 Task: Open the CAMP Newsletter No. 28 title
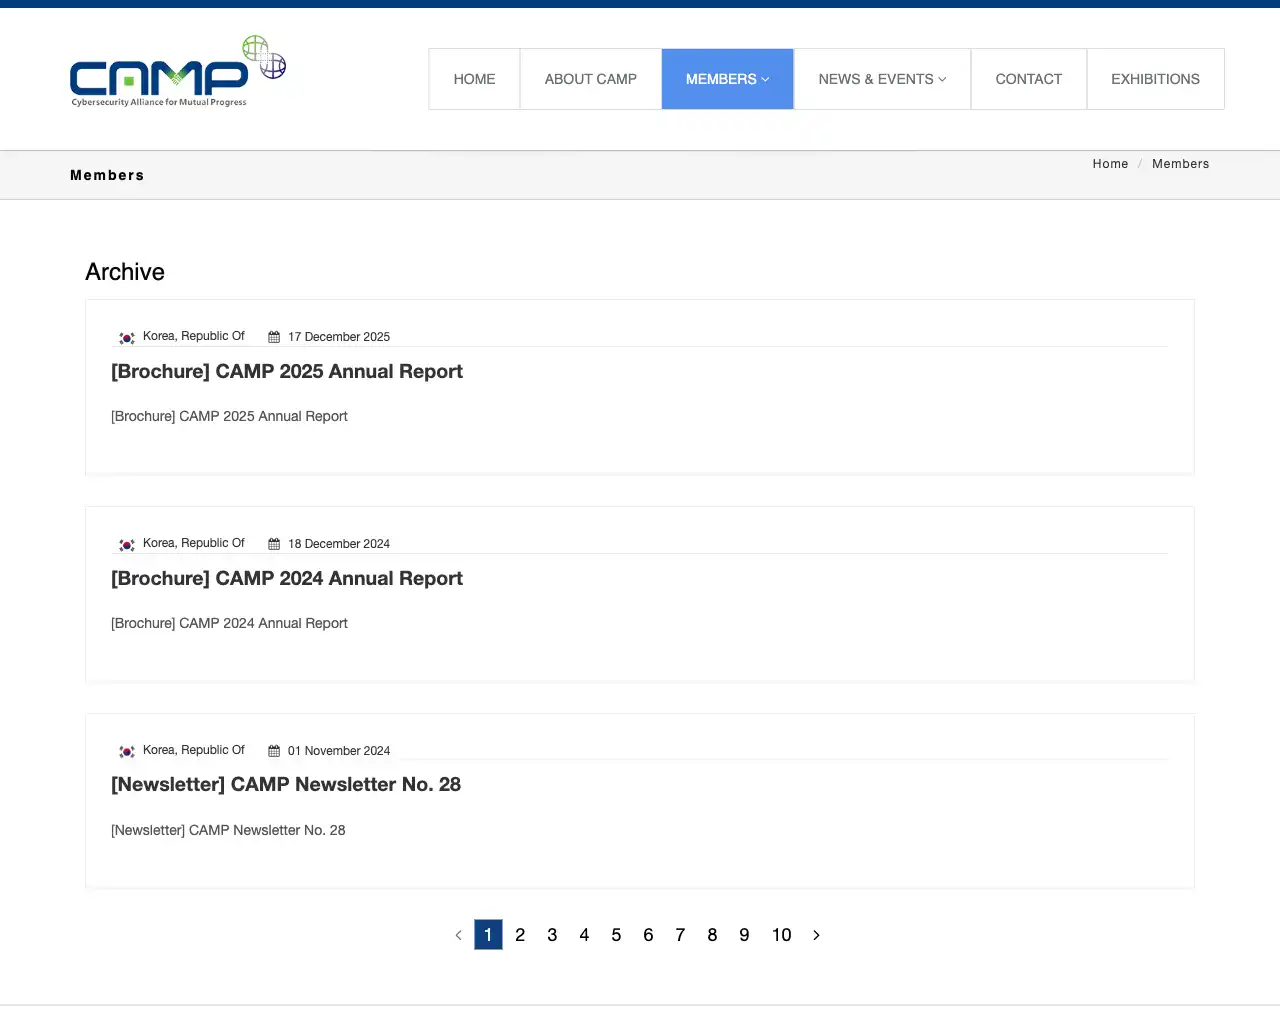286,785
